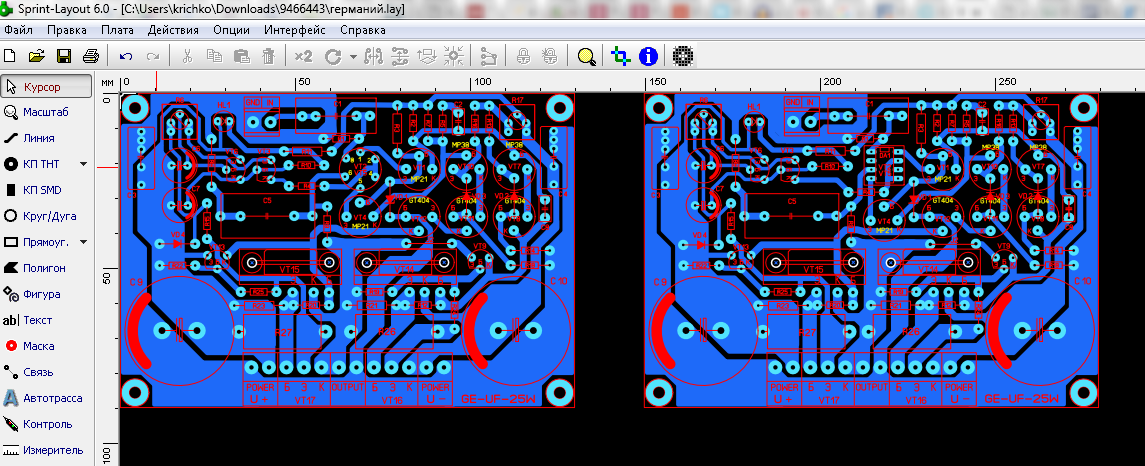Image resolution: width=1145 pixels, height=466 pixels.
Task: Open the Опции menu
Action: (231, 30)
